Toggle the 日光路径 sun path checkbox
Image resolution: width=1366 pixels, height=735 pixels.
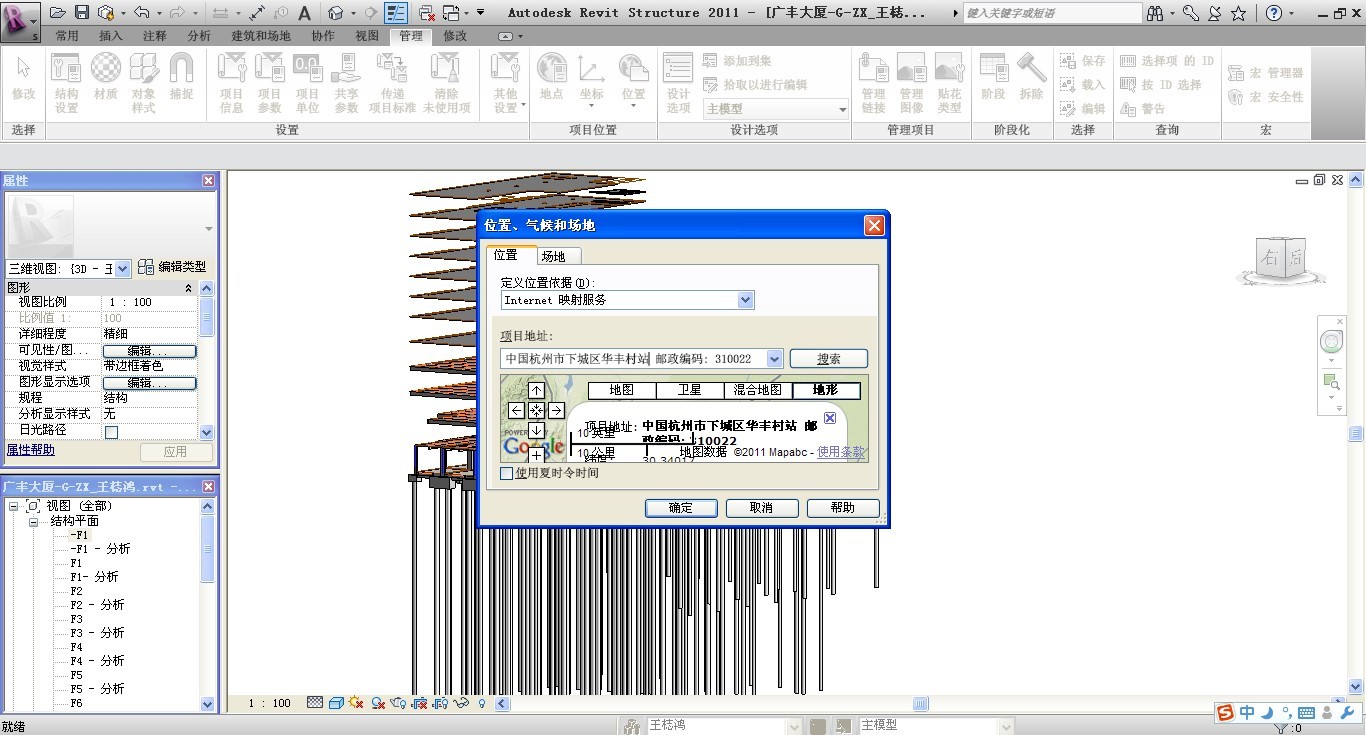tap(111, 432)
